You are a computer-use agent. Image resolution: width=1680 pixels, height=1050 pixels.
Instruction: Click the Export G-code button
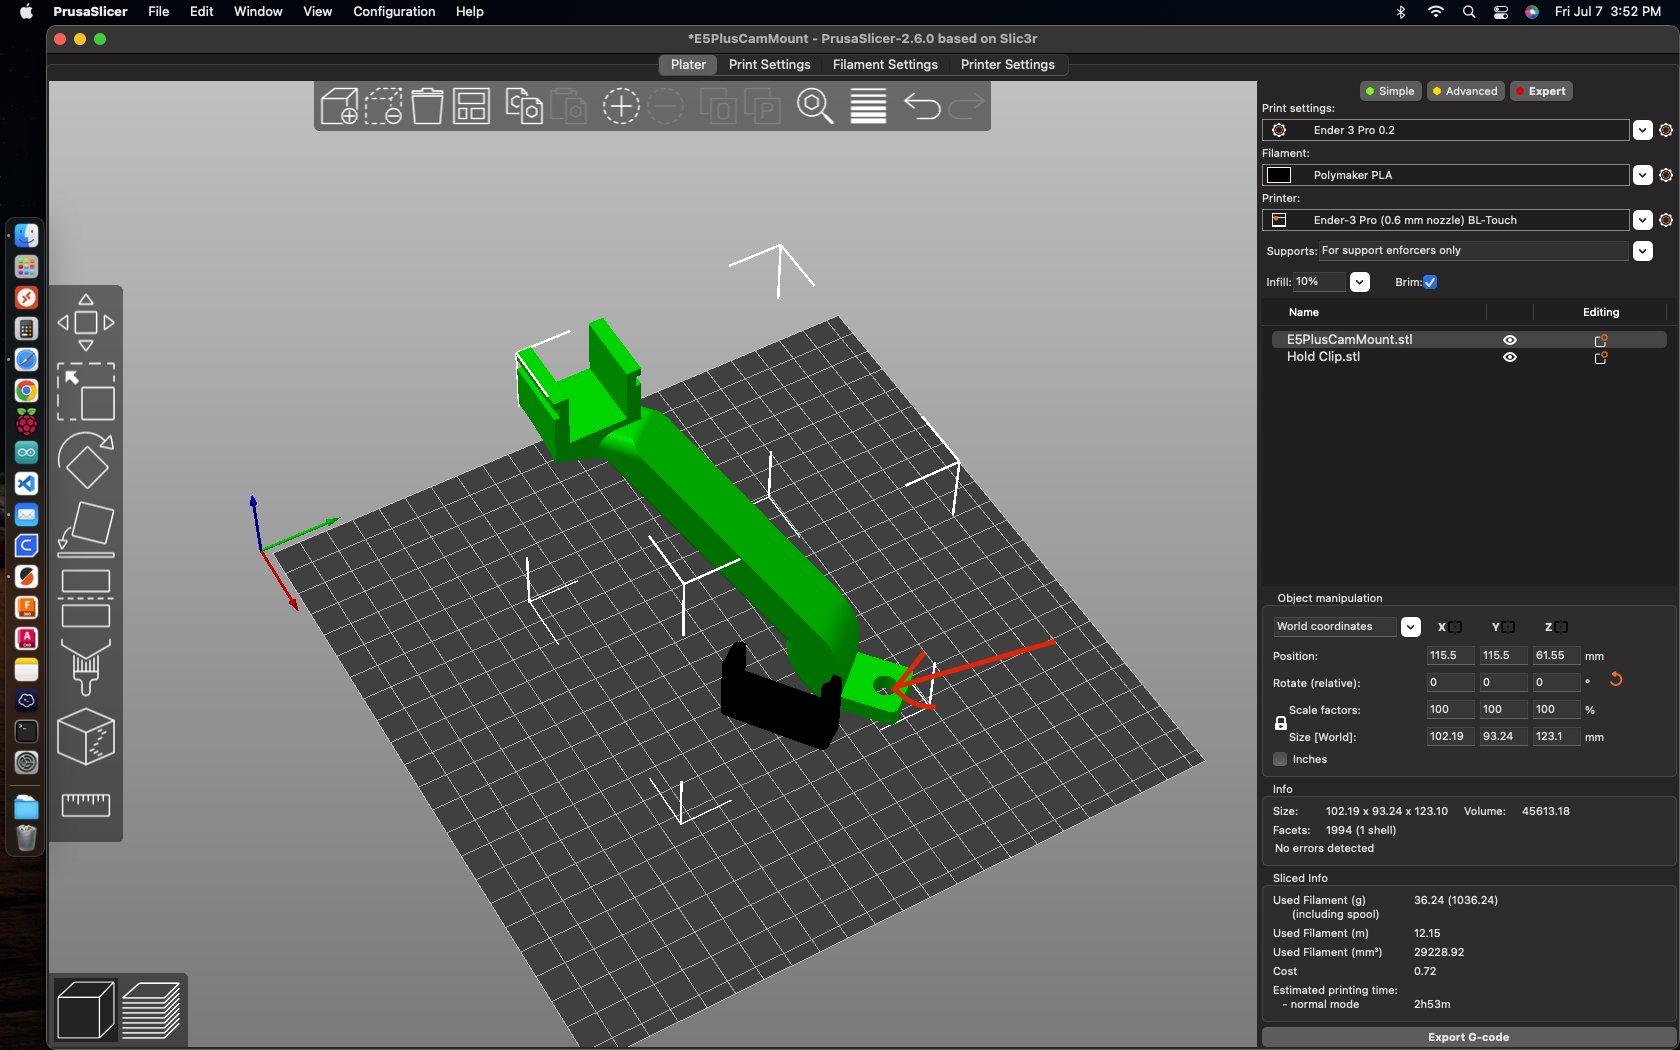coord(1467,1037)
